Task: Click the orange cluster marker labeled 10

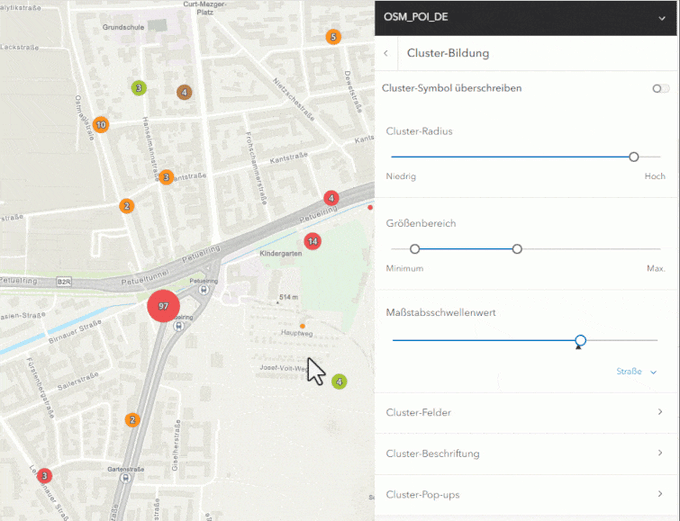Action: point(101,125)
